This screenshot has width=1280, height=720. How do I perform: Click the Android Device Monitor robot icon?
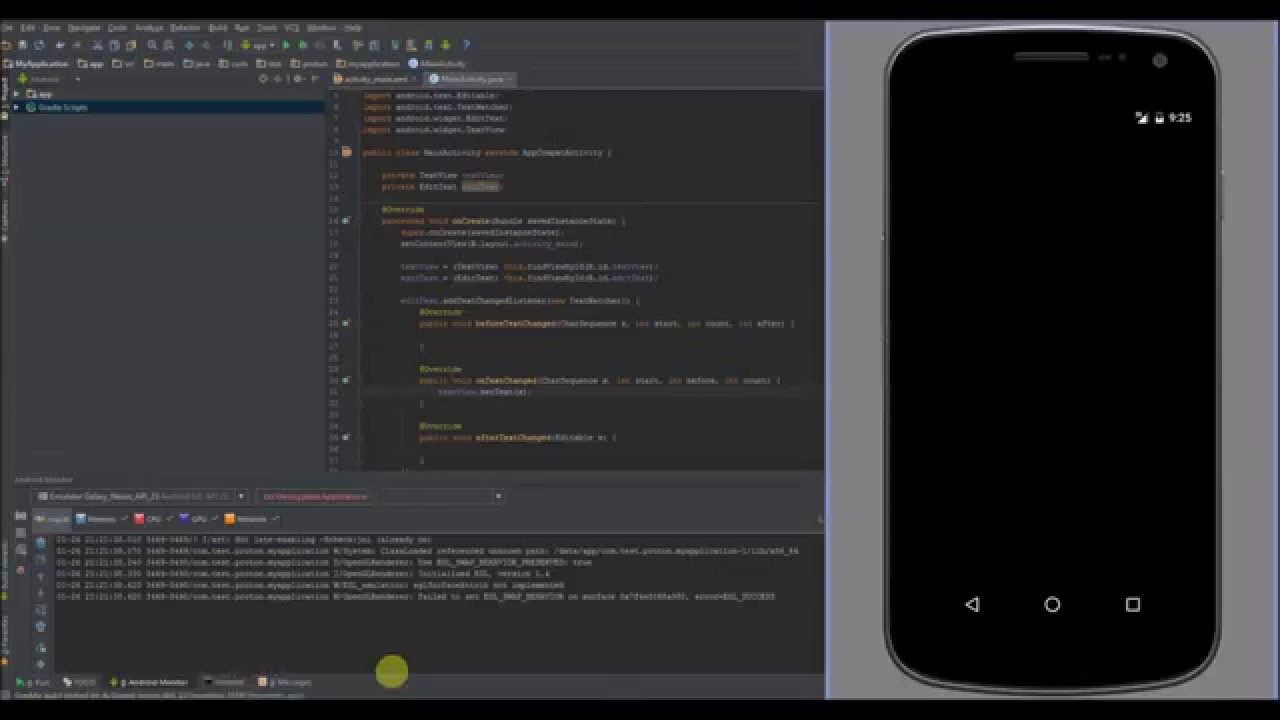point(445,45)
